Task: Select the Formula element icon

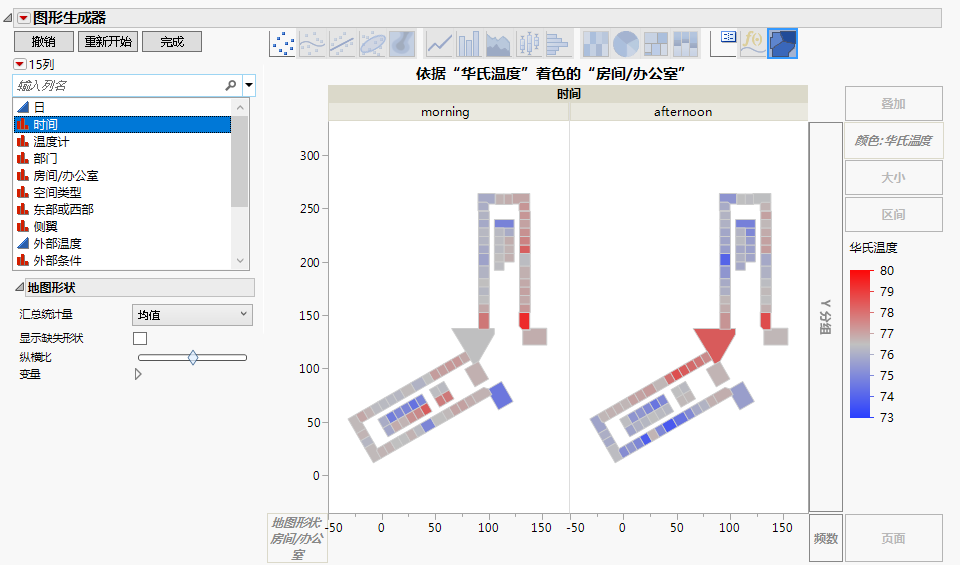Action: [x=752, y=44]
